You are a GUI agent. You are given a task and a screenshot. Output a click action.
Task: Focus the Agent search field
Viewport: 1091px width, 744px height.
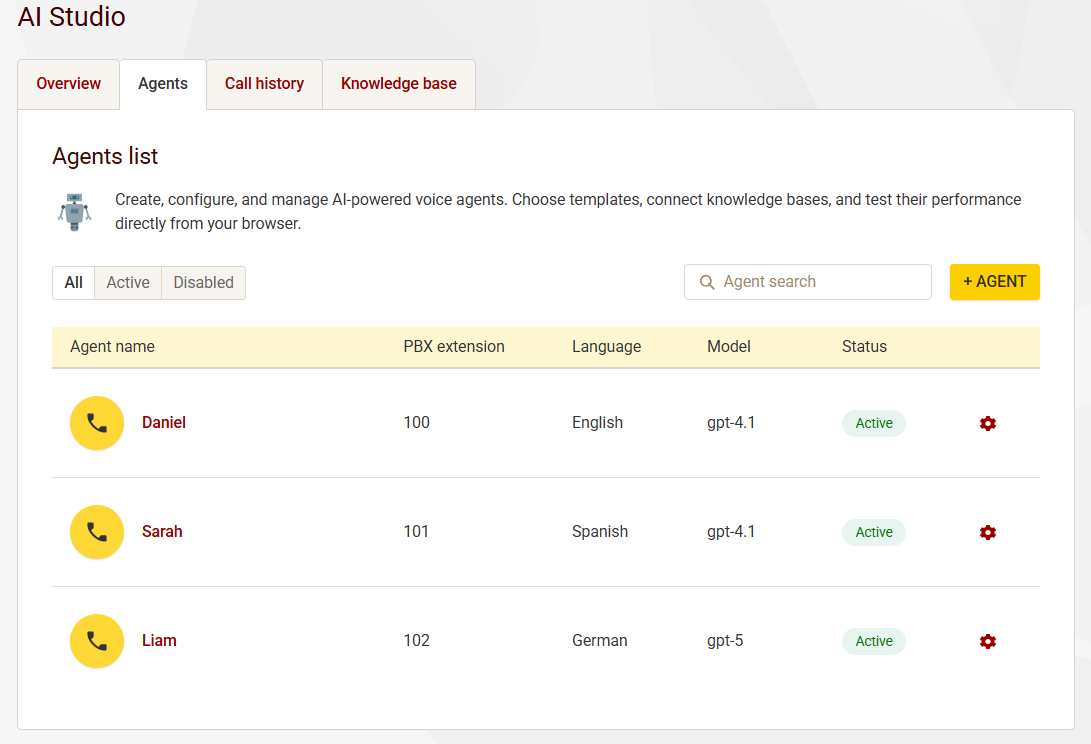click(x=820, y=282)
